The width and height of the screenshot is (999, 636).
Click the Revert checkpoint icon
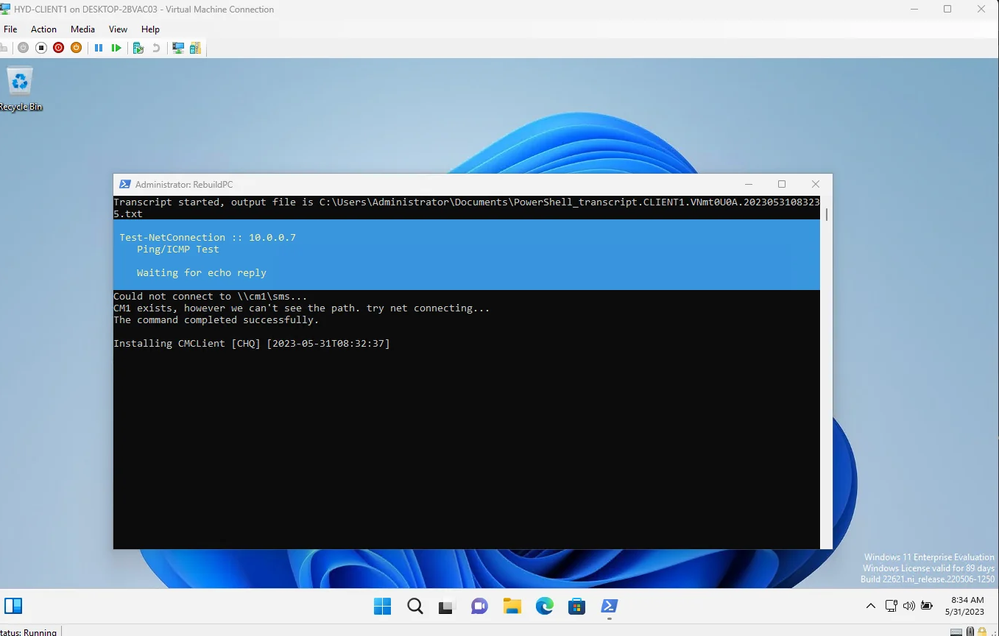[x=156, y=47]
